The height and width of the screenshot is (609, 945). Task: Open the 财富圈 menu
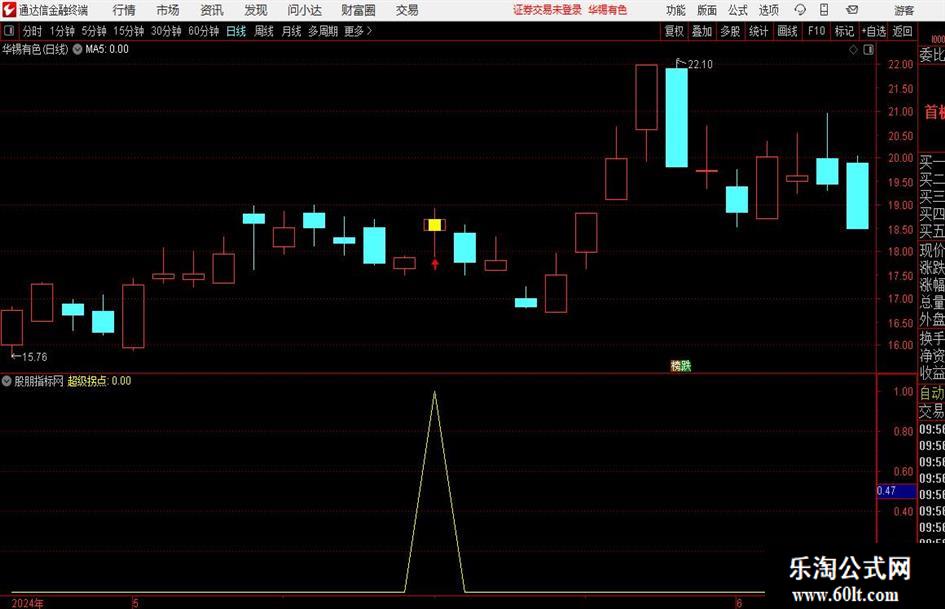(358, 10)
